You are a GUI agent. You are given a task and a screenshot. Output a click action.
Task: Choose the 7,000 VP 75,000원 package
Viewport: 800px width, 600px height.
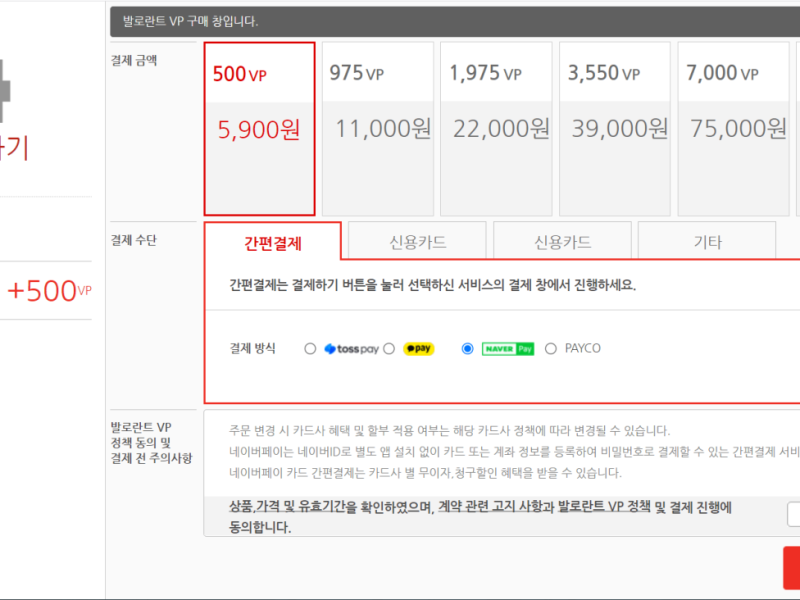(x=733, y=129)
